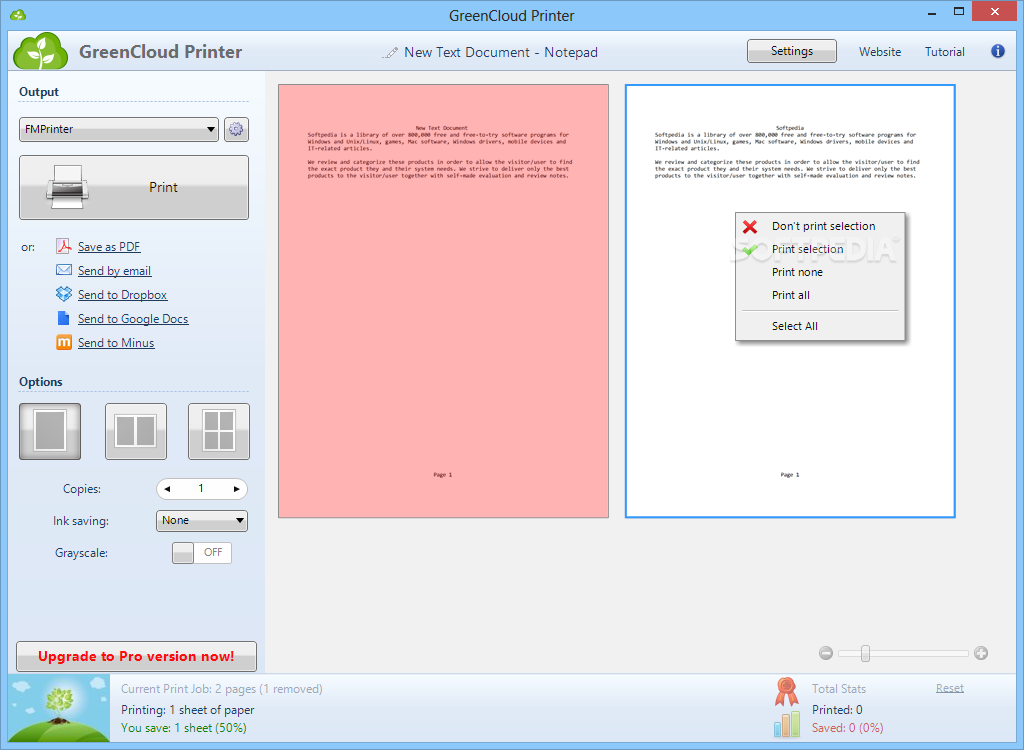
Task: Click the tree landscape picture
Action: [x=59, y=709]
